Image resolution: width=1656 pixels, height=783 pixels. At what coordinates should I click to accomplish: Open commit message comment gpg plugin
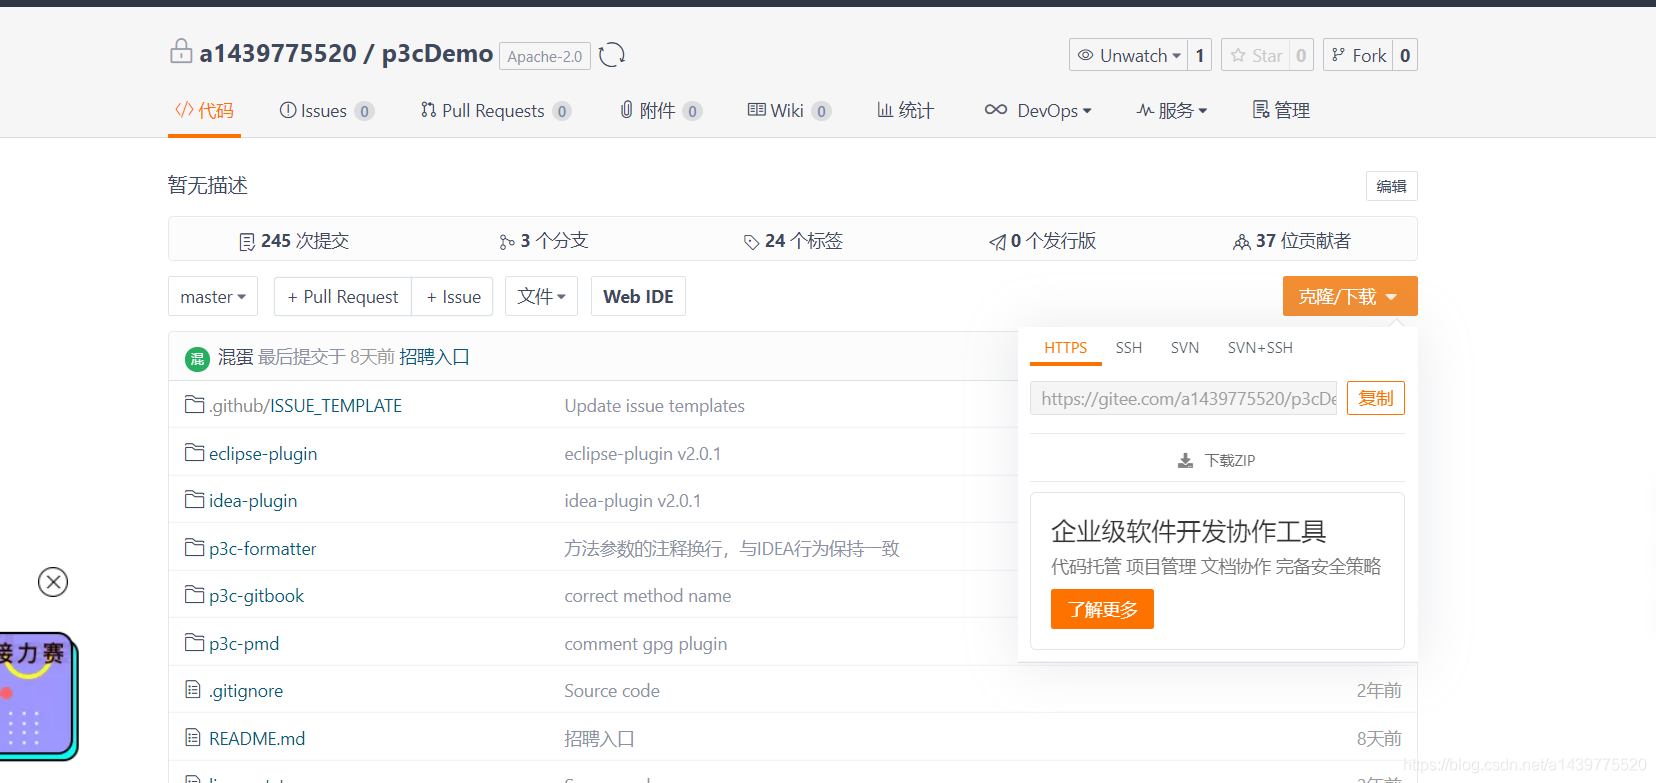pyautogui.click(x=645, y=644)
